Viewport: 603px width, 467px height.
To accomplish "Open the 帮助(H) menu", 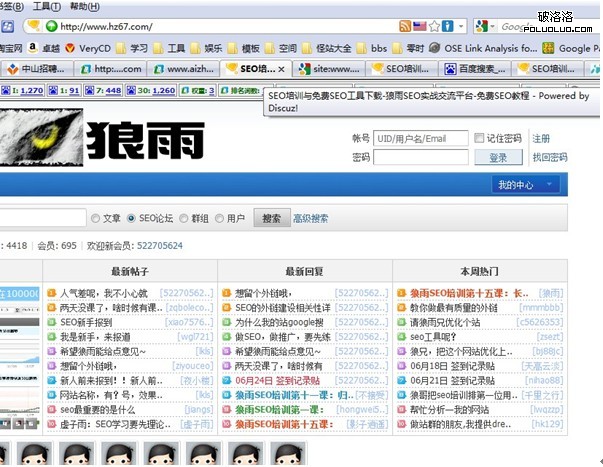I will pyautogui.click(x=85, y=6).
